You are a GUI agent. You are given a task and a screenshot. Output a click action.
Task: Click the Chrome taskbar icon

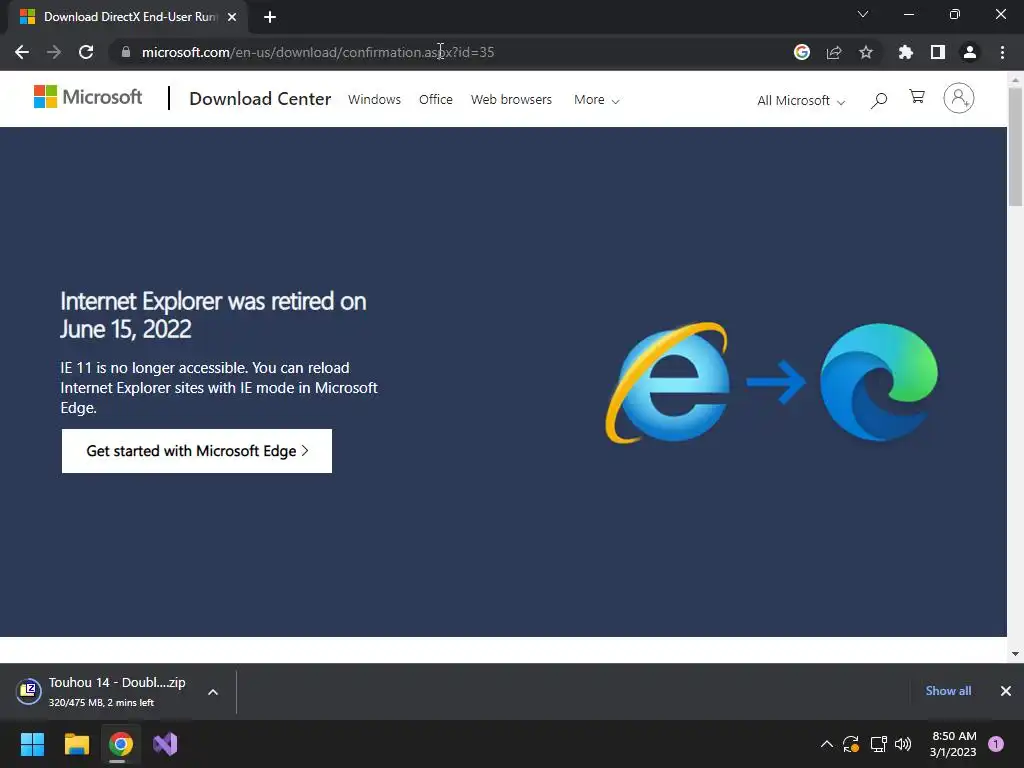pyautogui.click(x=120, y=744)
